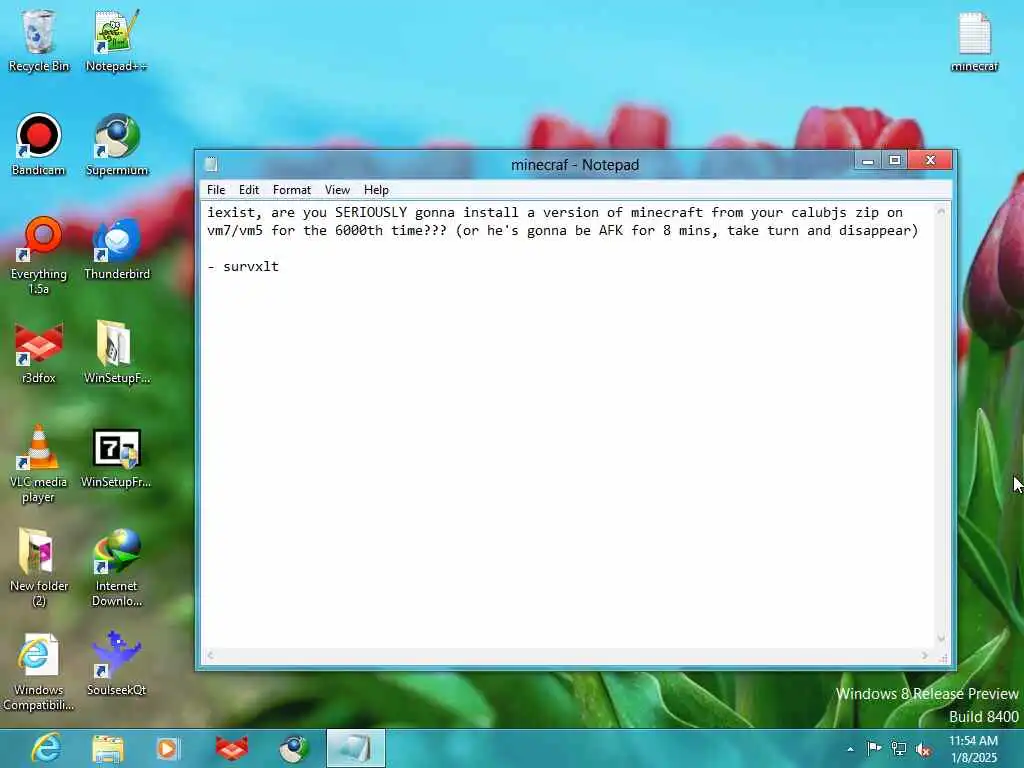Select the Thunderbird desktop shortcut

117,249
